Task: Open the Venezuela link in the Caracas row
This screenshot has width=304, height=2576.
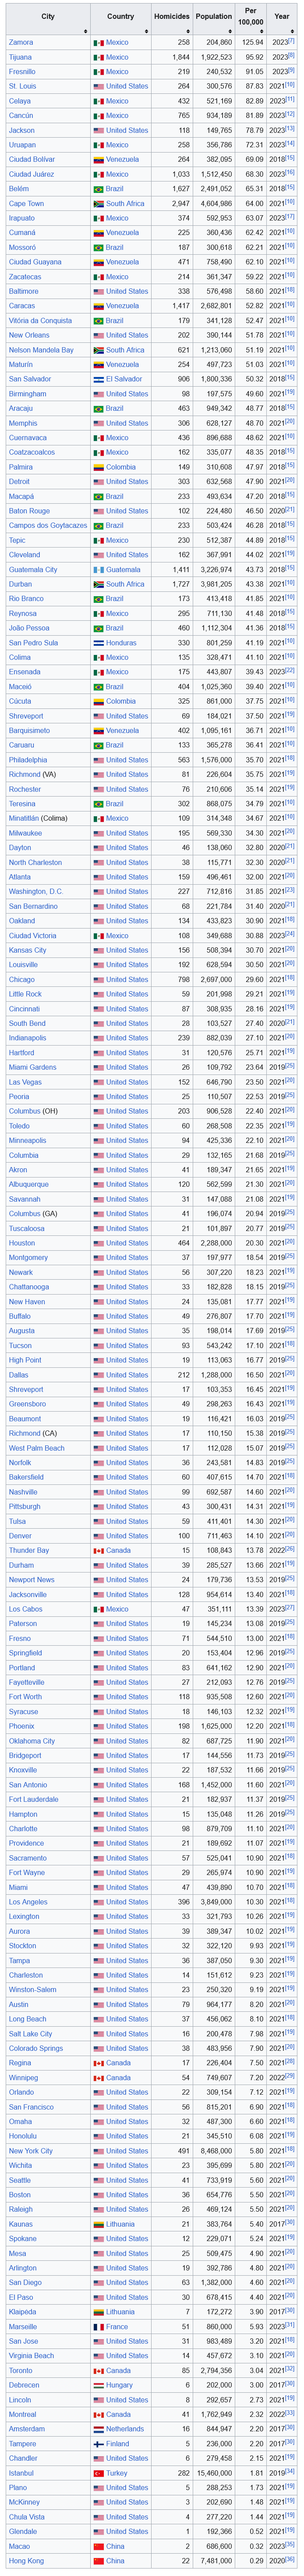Action: (x=123, y=307)
